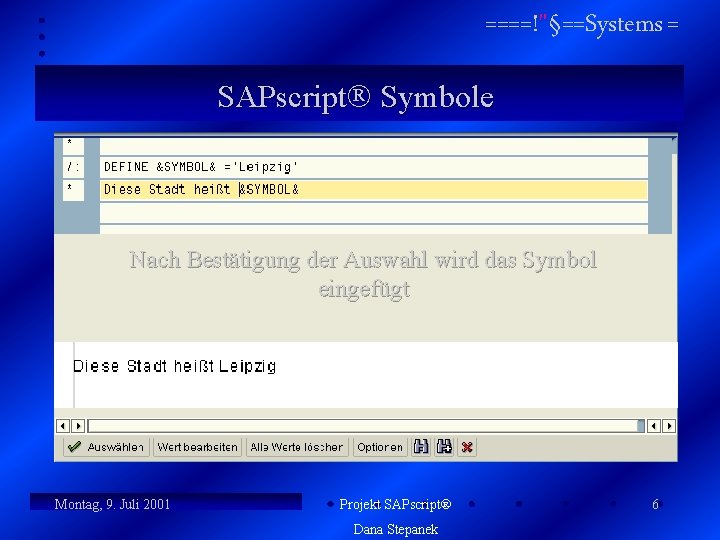The width and height of the screenshot is (720, 540).
Task: Click the binoculars-plus find next icon
Action: [444, 447]
